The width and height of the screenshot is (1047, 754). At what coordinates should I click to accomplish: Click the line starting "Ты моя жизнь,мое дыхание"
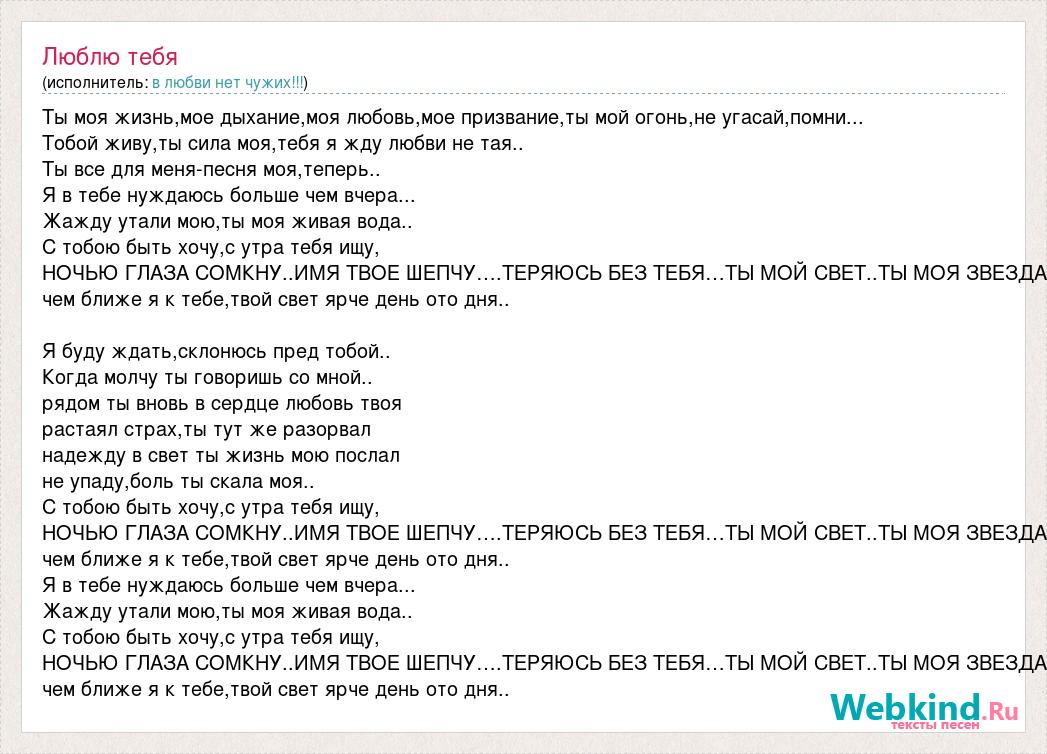[453, 118]
